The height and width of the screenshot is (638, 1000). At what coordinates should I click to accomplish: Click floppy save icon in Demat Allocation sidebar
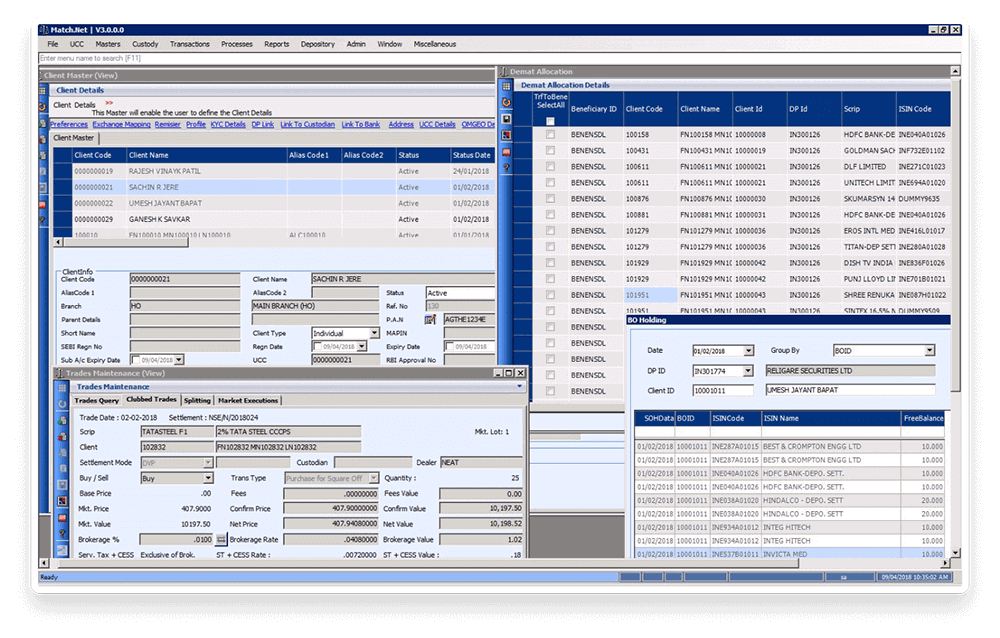pyautogui.click(x=506, y=119)
